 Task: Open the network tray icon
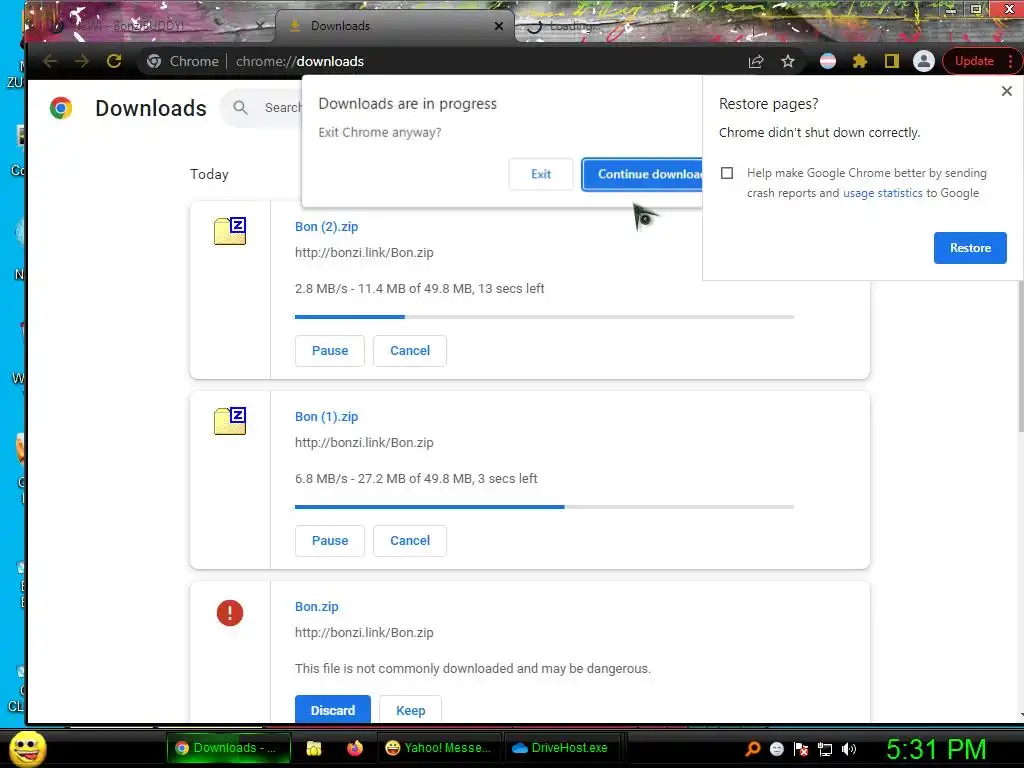(x=825, y=748)
